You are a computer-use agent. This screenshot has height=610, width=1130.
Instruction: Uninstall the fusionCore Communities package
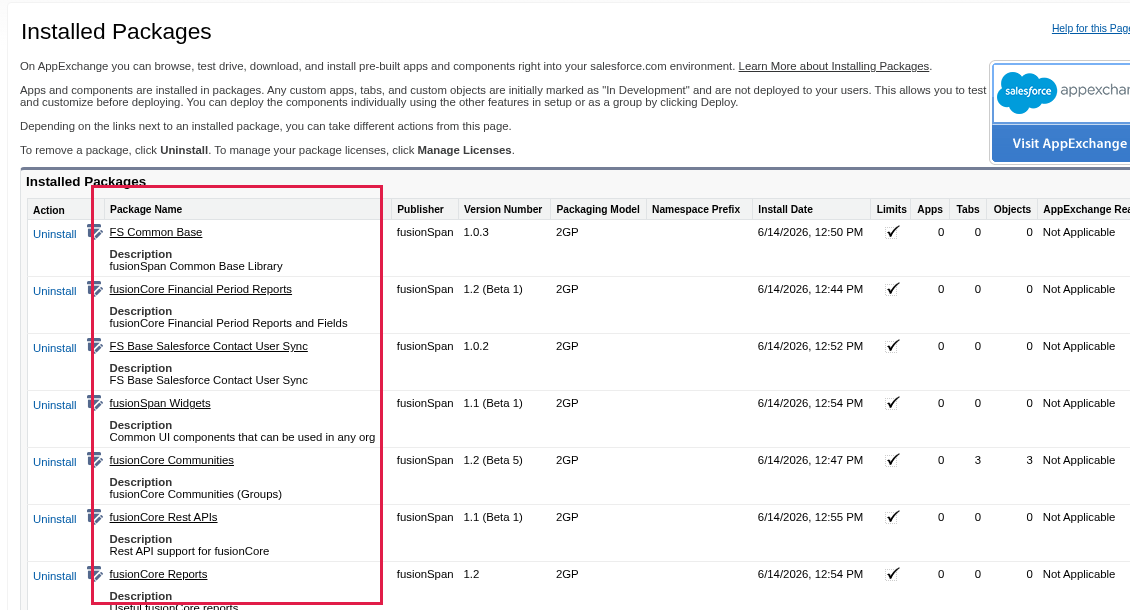click(x=55, y=462)
